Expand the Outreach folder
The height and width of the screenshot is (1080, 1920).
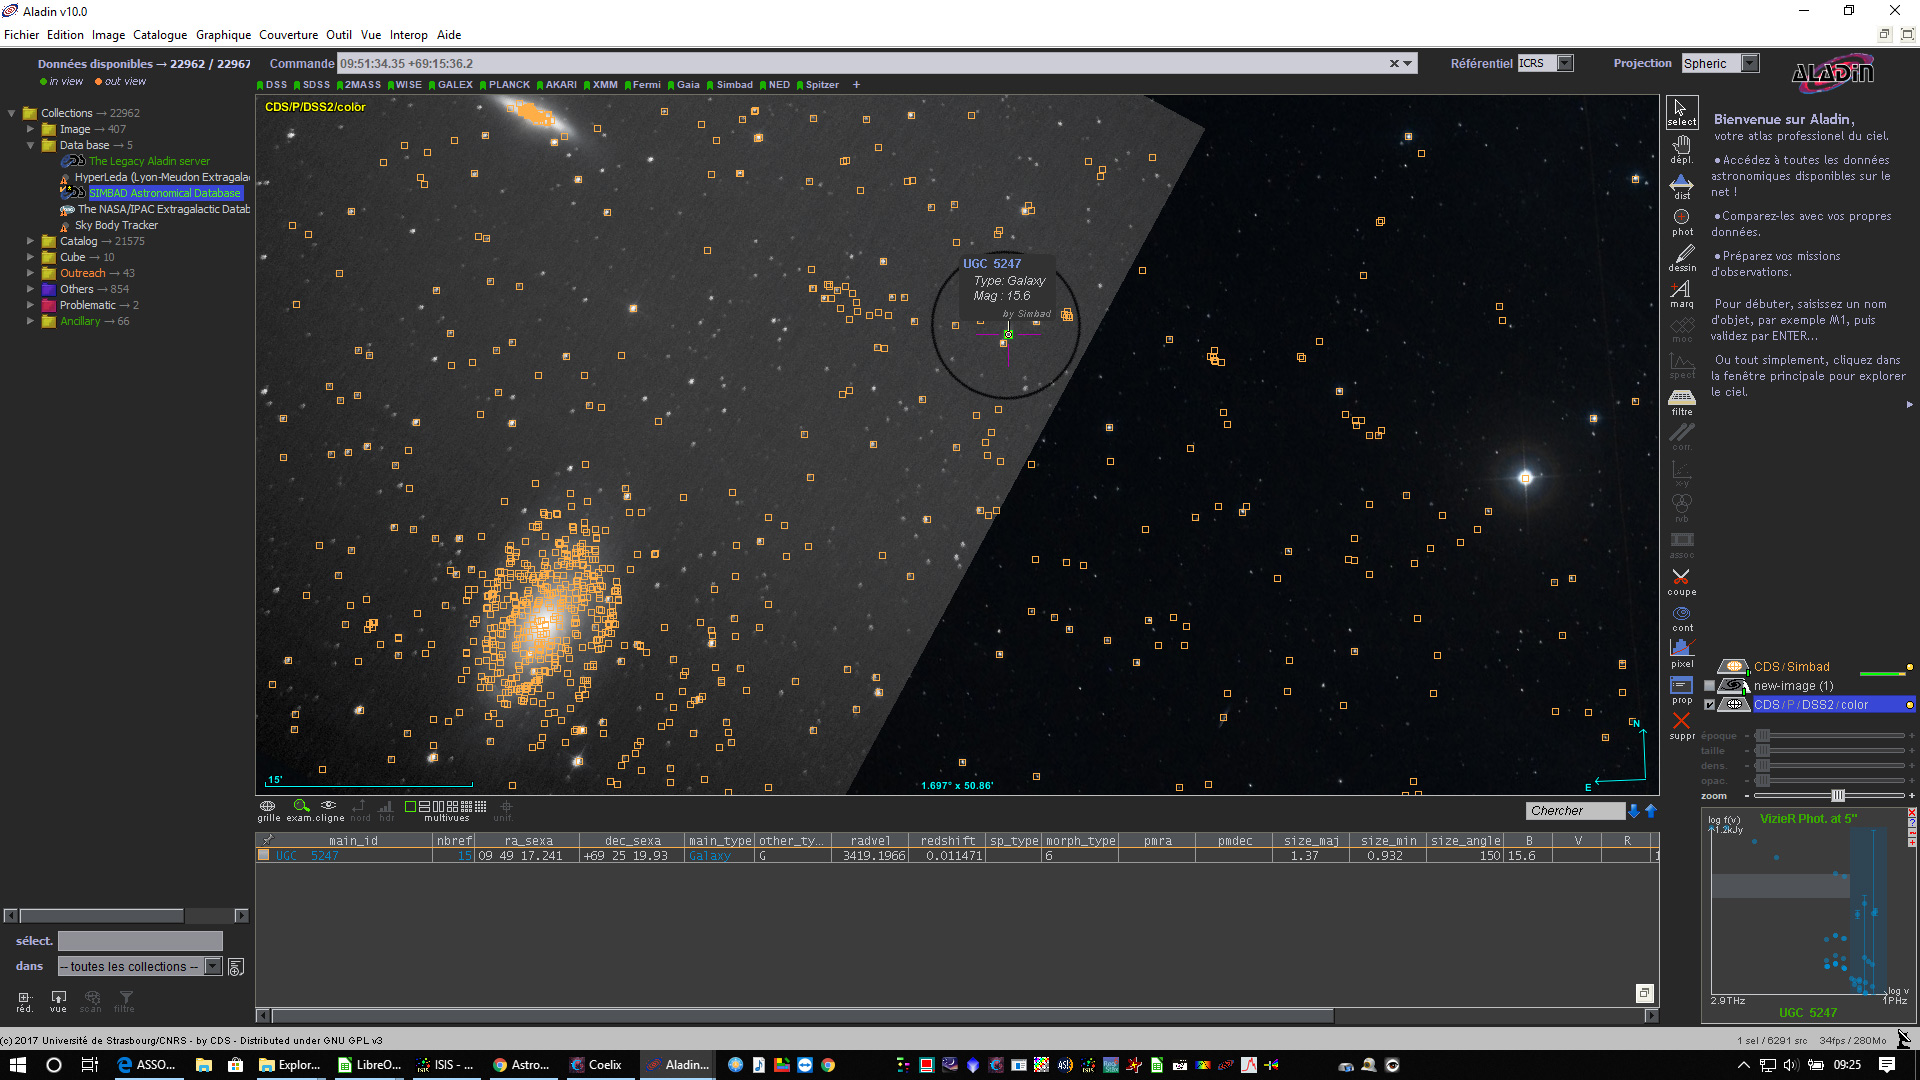pyautogui.click(x=30, y=273)
